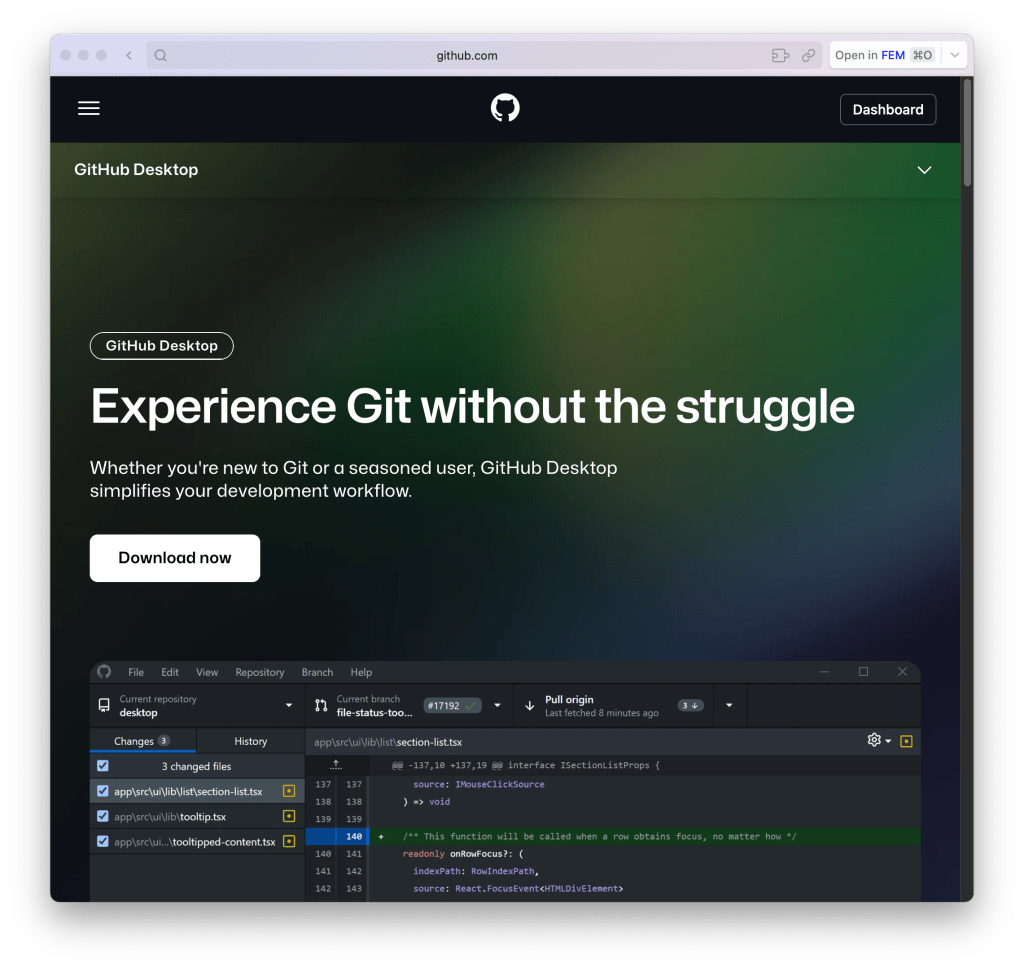Open the Pull origin options dropdown arrow
1024x968 pixels.
coord(729,705)
